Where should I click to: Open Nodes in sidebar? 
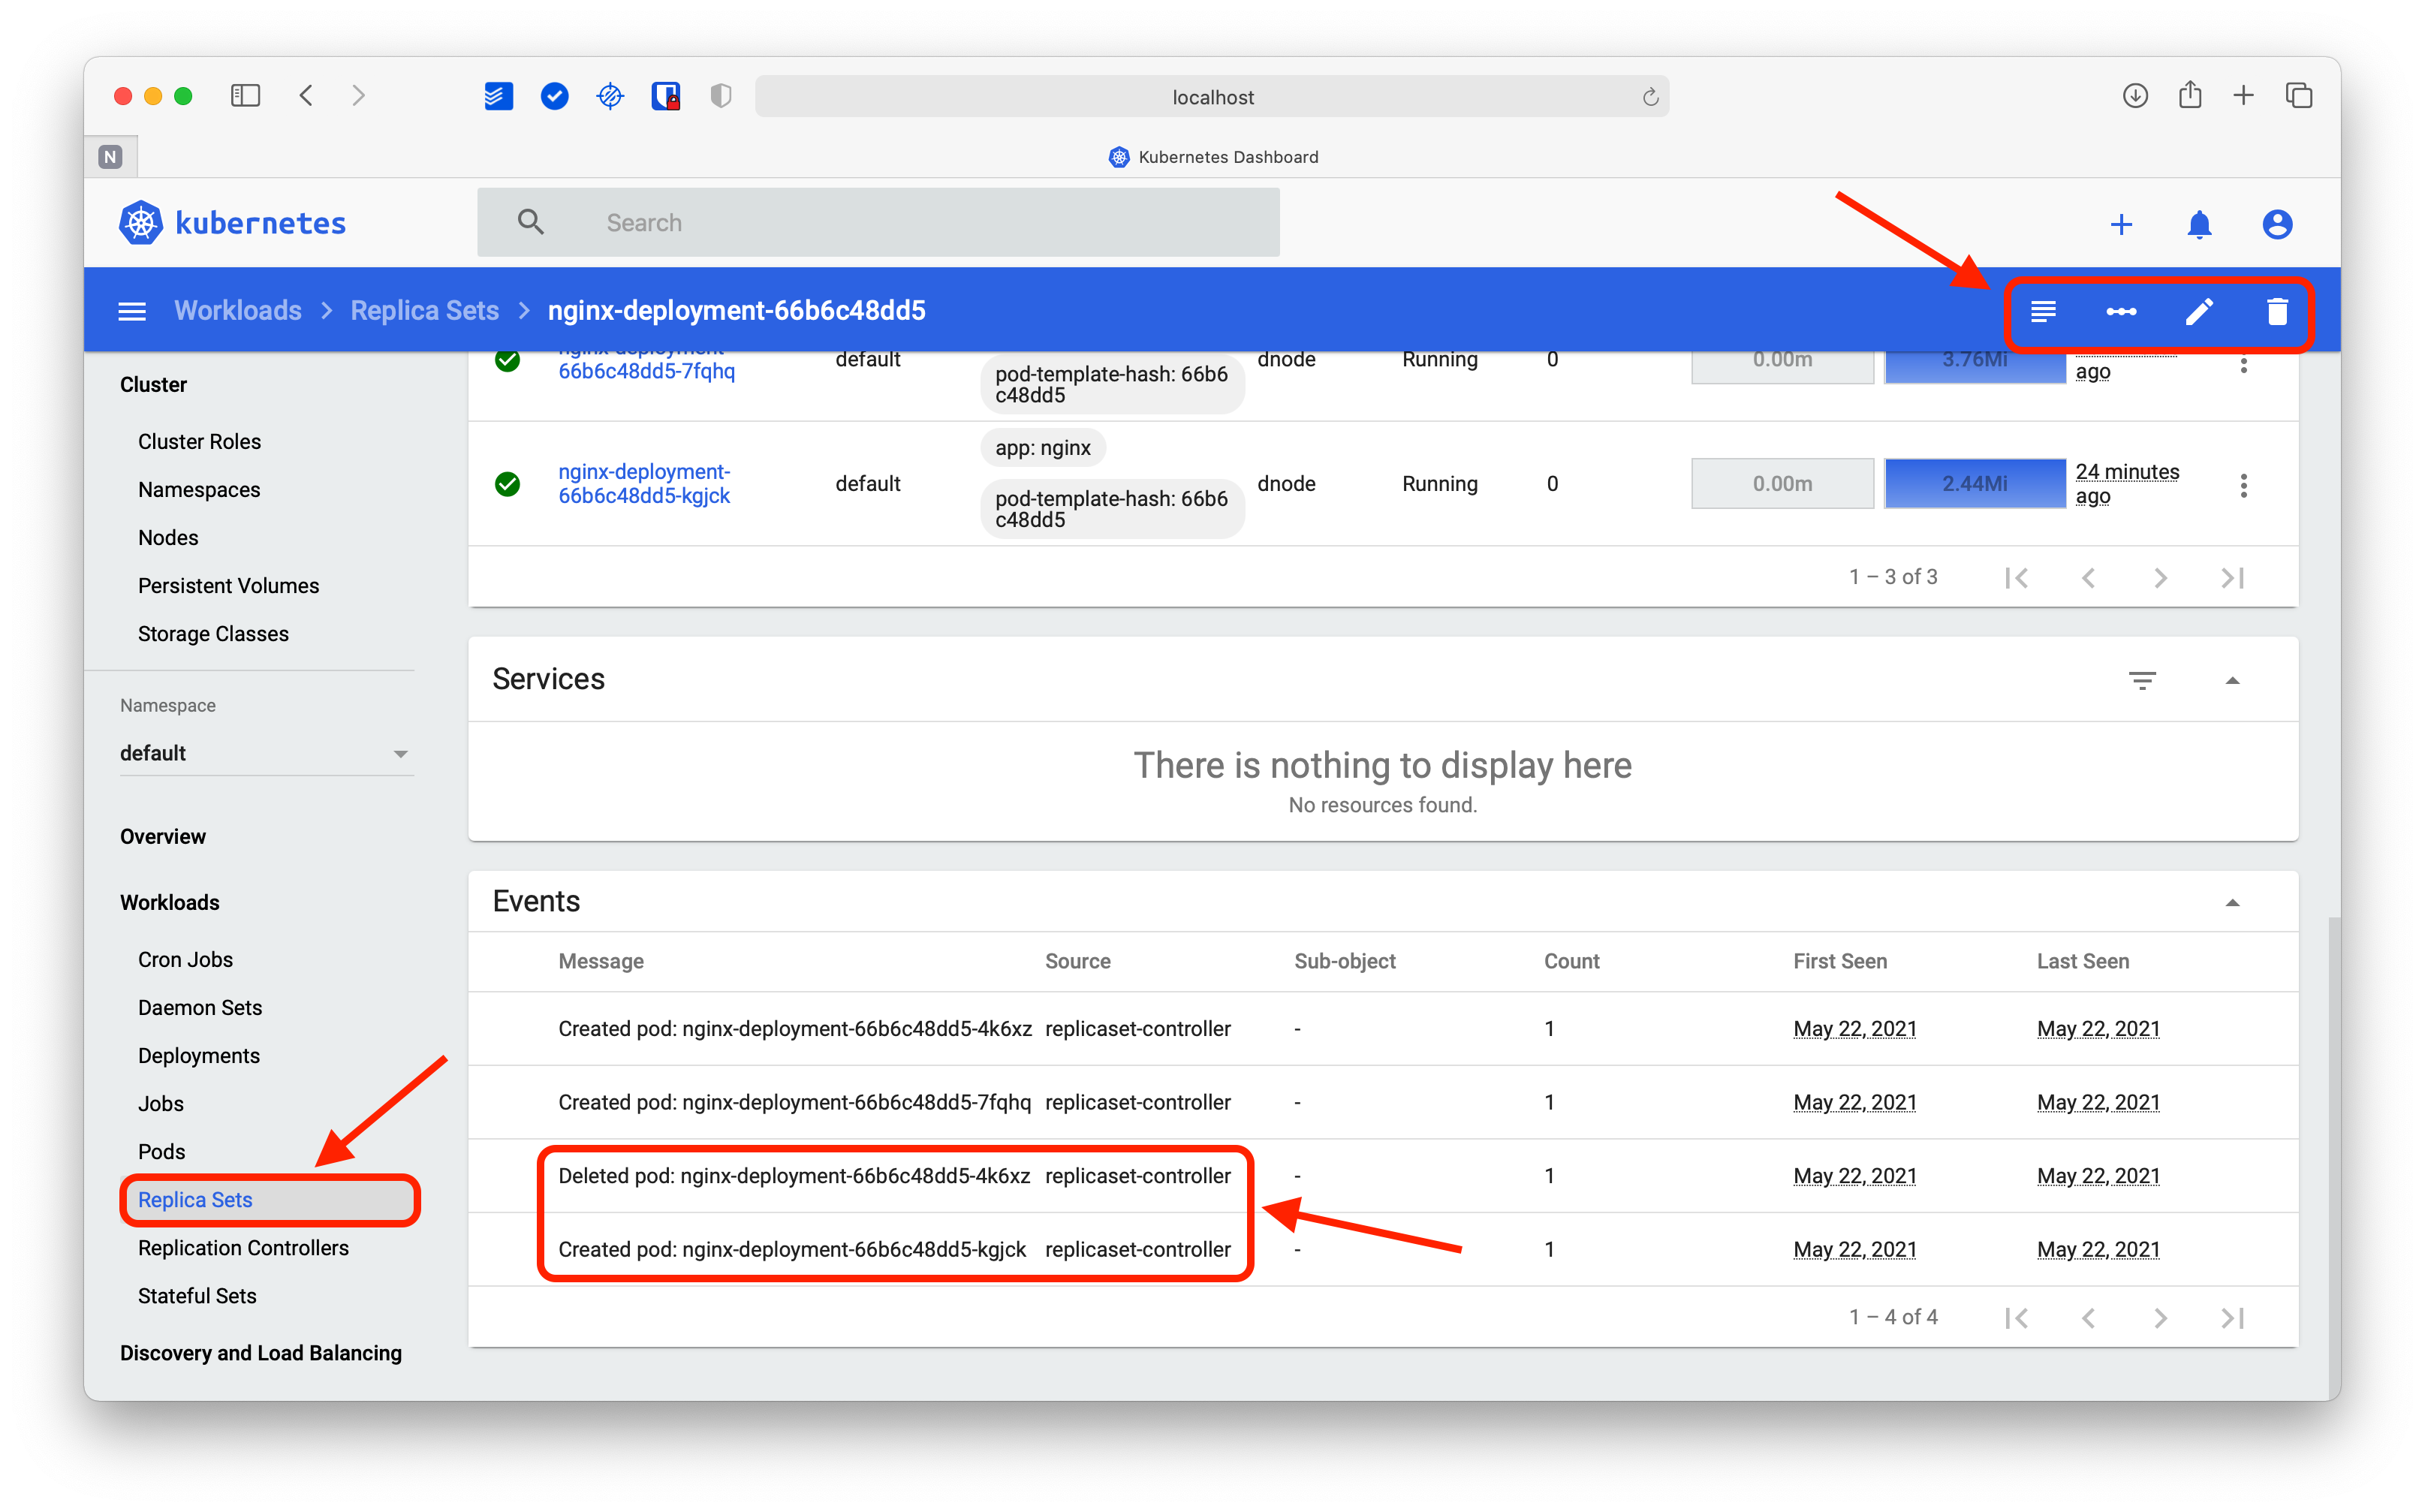pyautogui.click(x=168, y=537)
